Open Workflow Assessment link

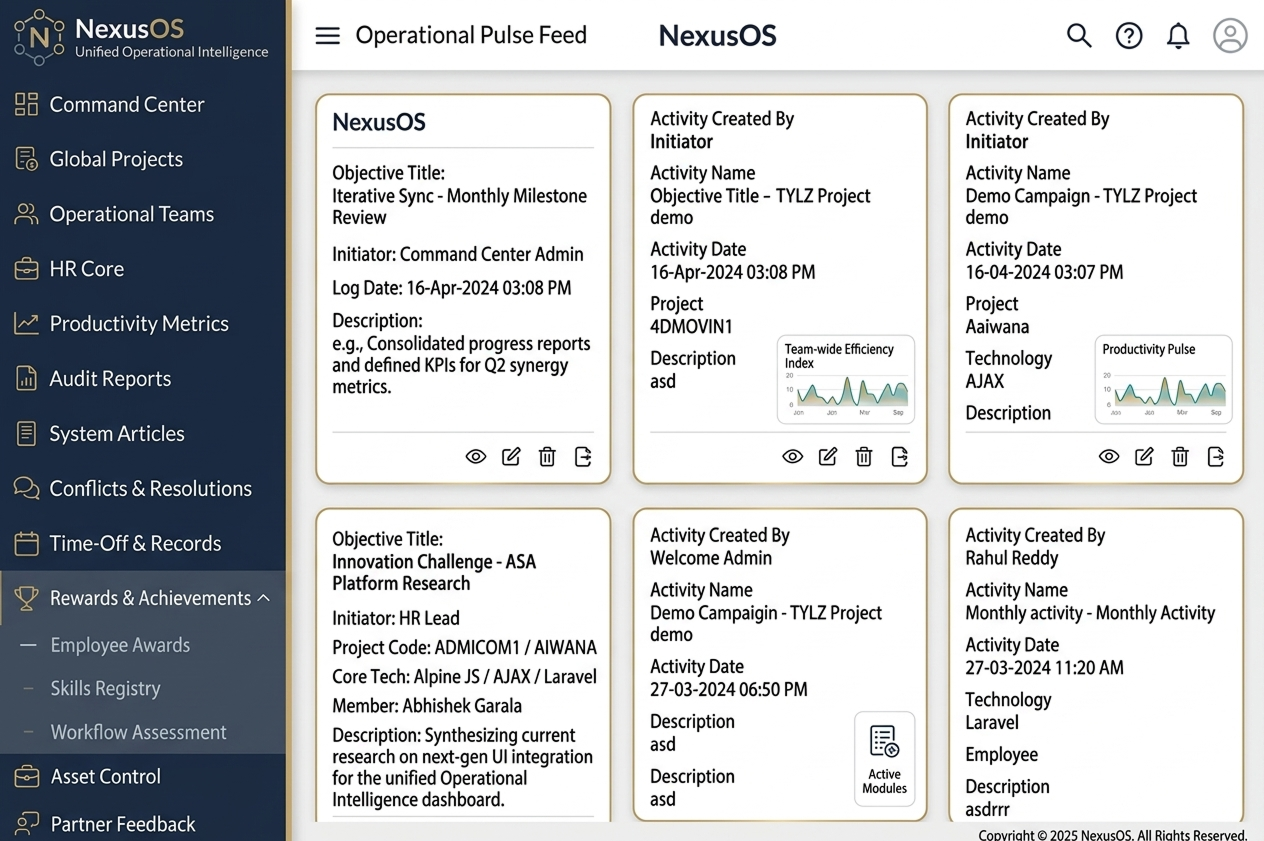(138, 732)
